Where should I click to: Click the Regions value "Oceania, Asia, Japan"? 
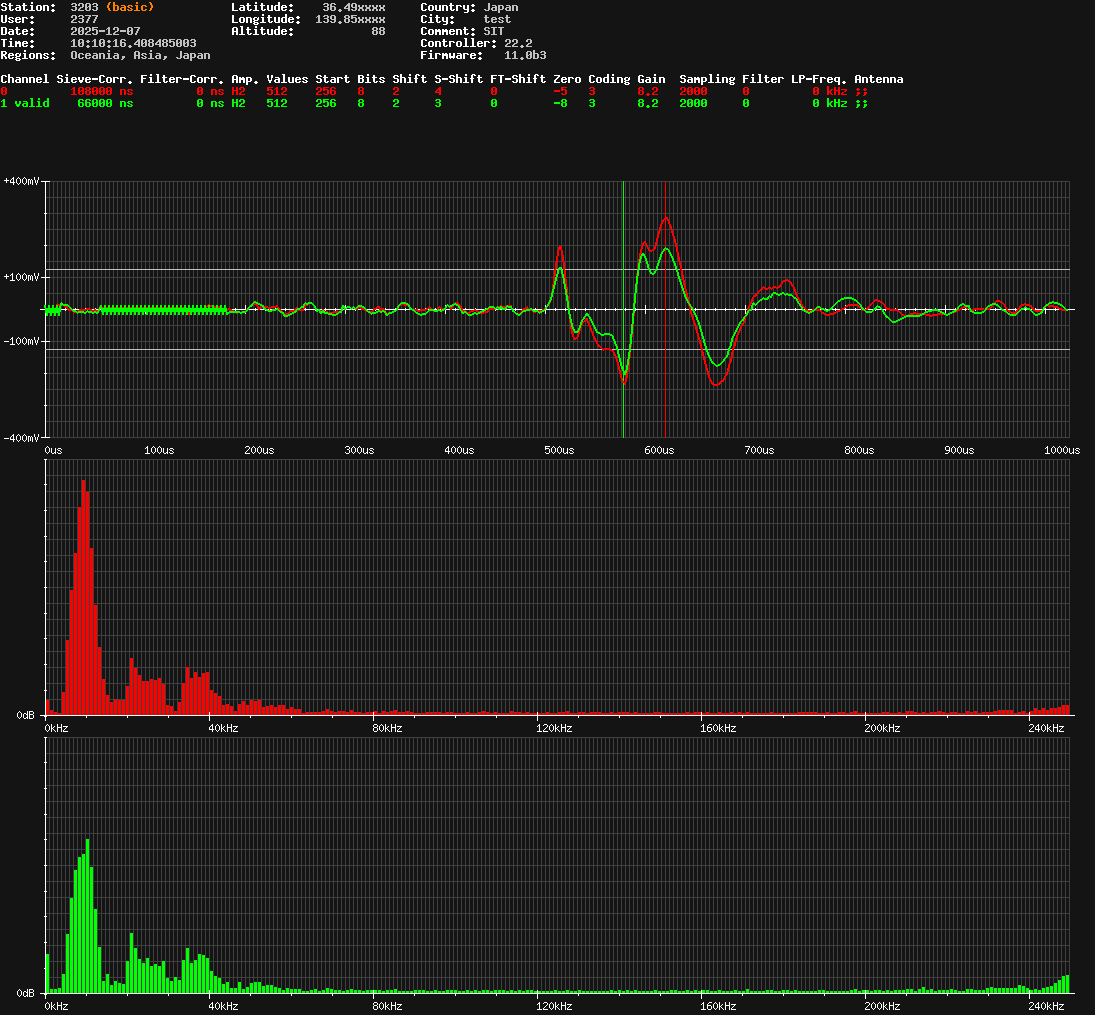click(x=140, y=55)
